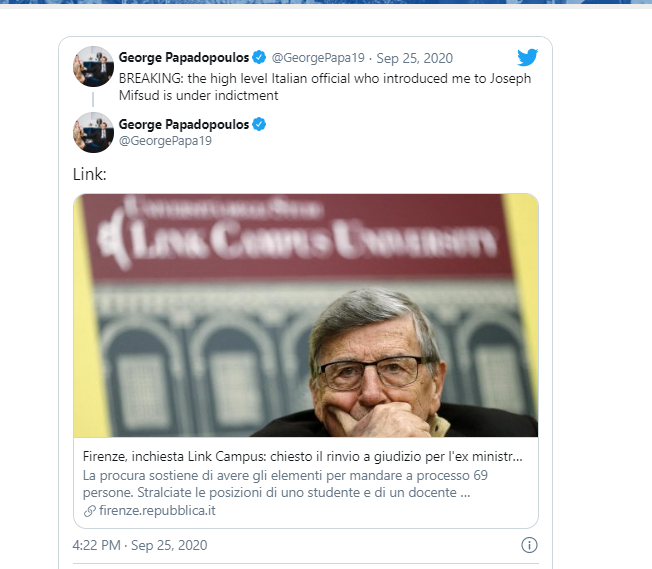Click the thread line connecting the avatars
This screenshot has height=569, width=652.
pyautogui.click(x=93, y=99)
